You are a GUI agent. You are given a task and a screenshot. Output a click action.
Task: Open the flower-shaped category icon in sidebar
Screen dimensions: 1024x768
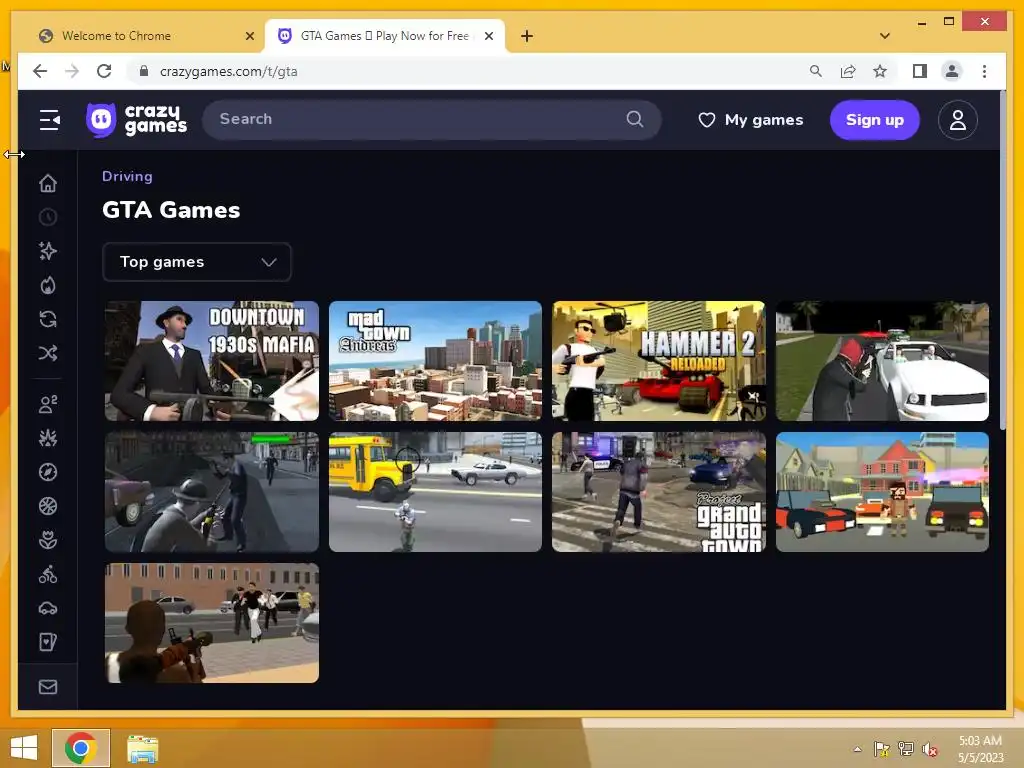point(48,540)
